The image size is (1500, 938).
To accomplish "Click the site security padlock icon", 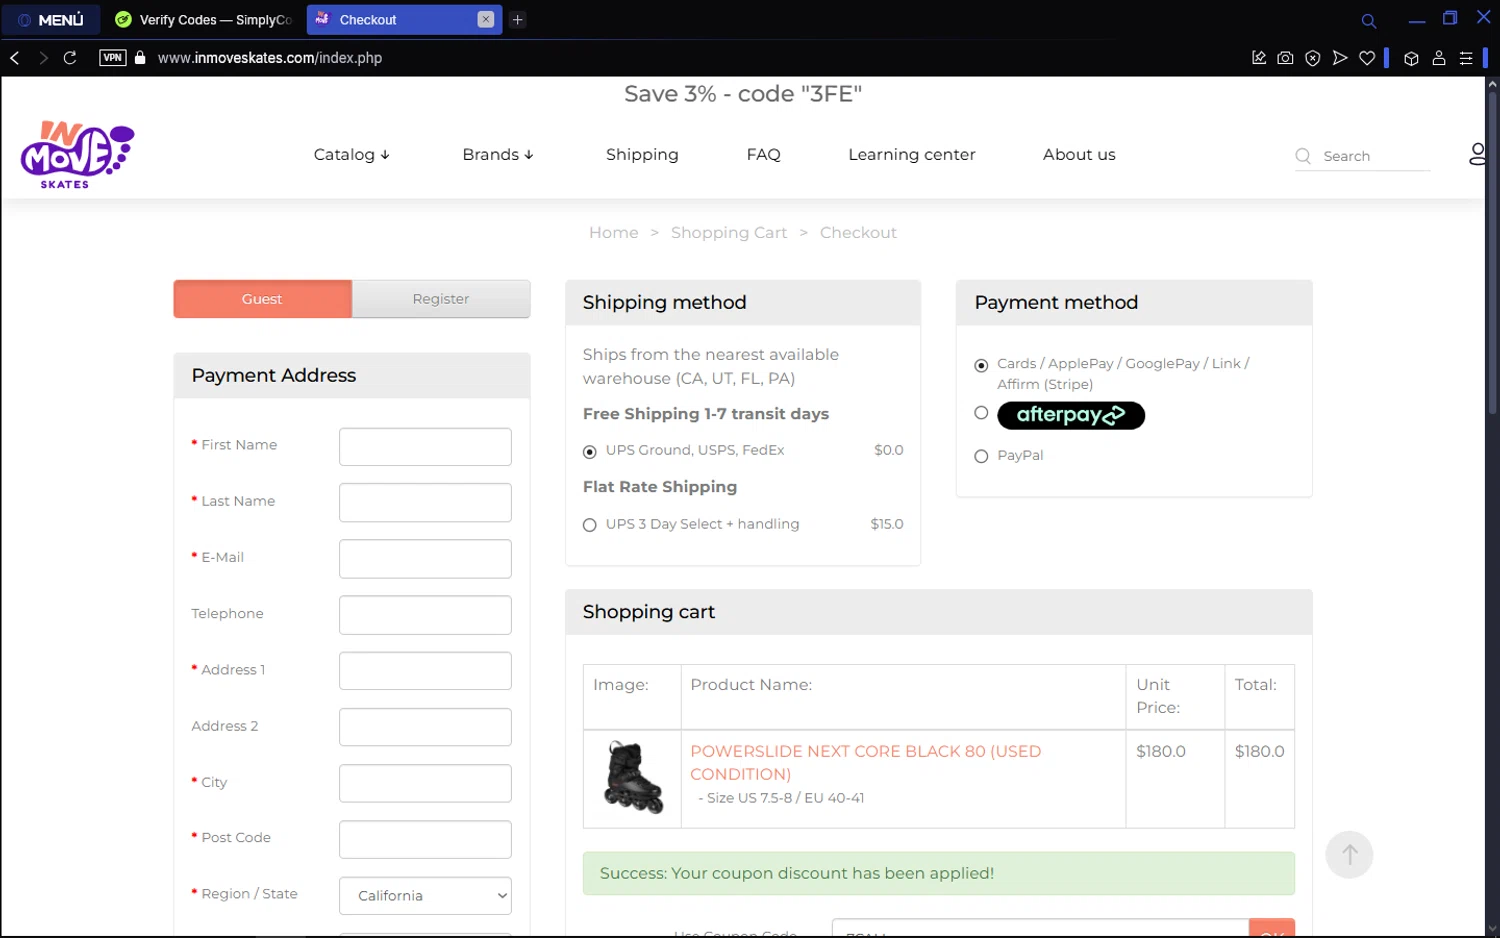I will [x=140, y=58].
